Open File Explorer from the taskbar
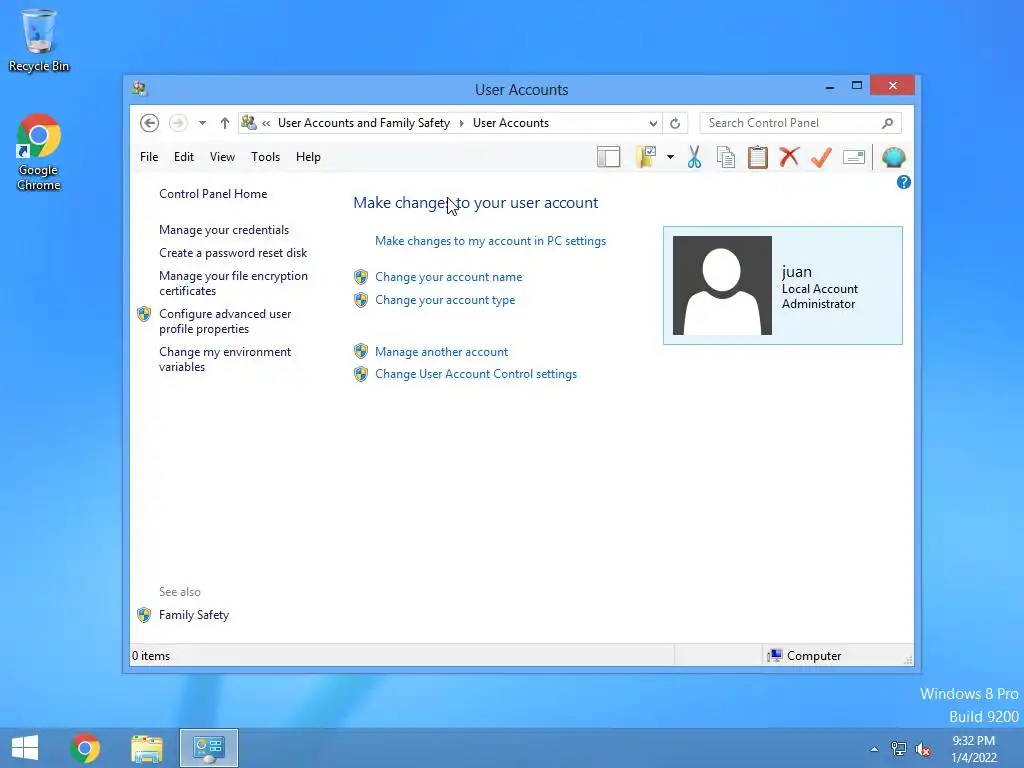1024x768 pixels. coord(147,748)
